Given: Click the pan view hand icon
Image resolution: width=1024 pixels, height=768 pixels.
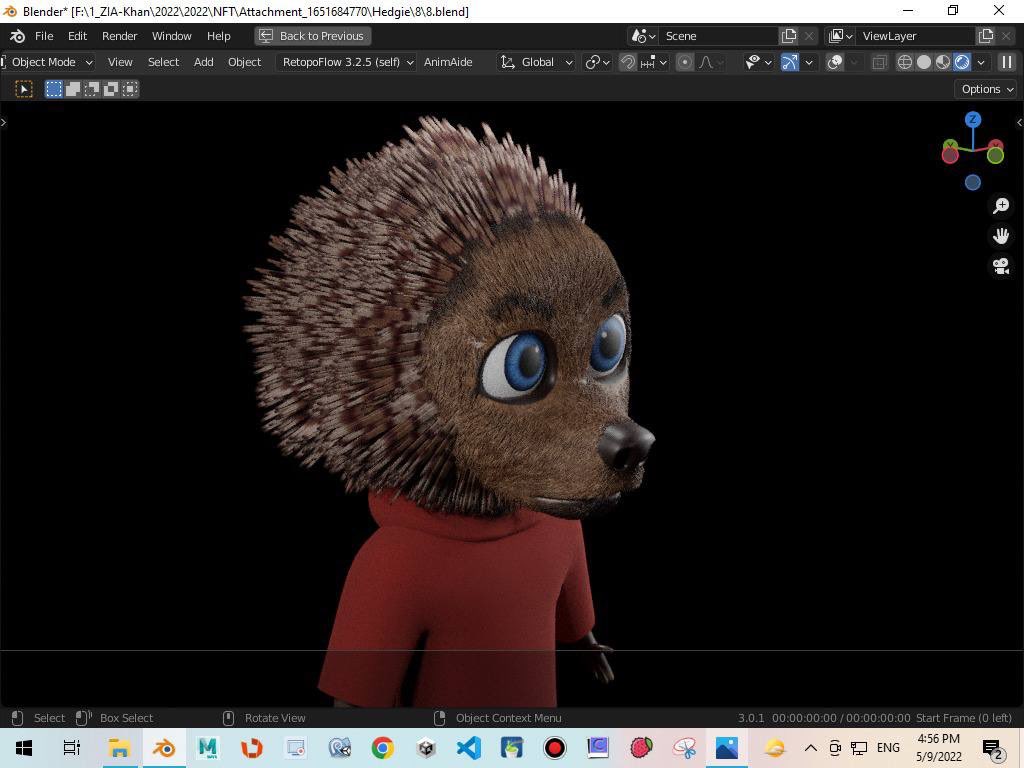Looking at the screenshot, I should point(1000,236).
